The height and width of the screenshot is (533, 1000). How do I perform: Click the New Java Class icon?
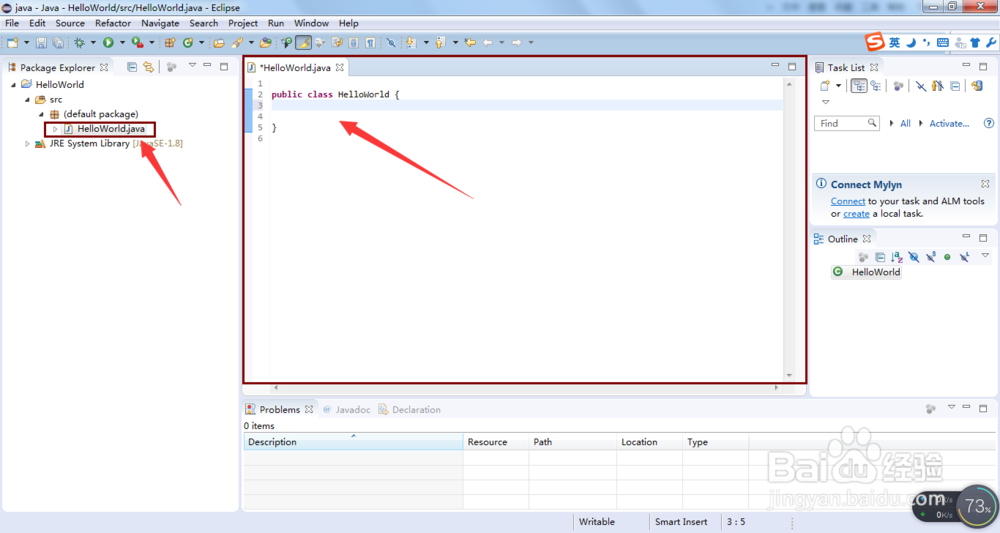pos(188,43)
